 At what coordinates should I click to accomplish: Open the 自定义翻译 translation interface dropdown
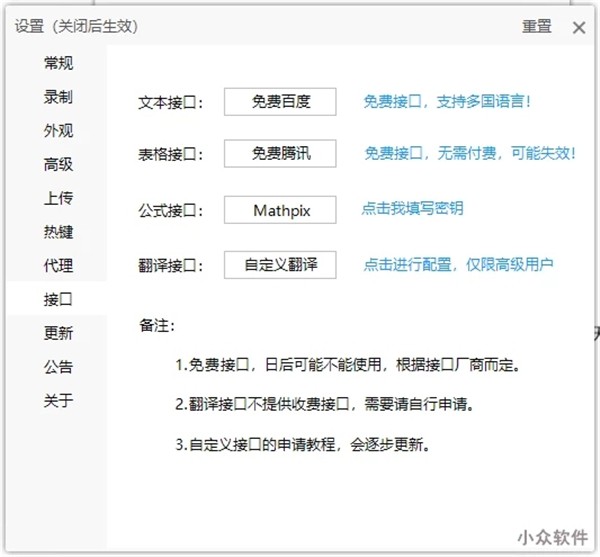pyautogui.click(x=280, y=265)
